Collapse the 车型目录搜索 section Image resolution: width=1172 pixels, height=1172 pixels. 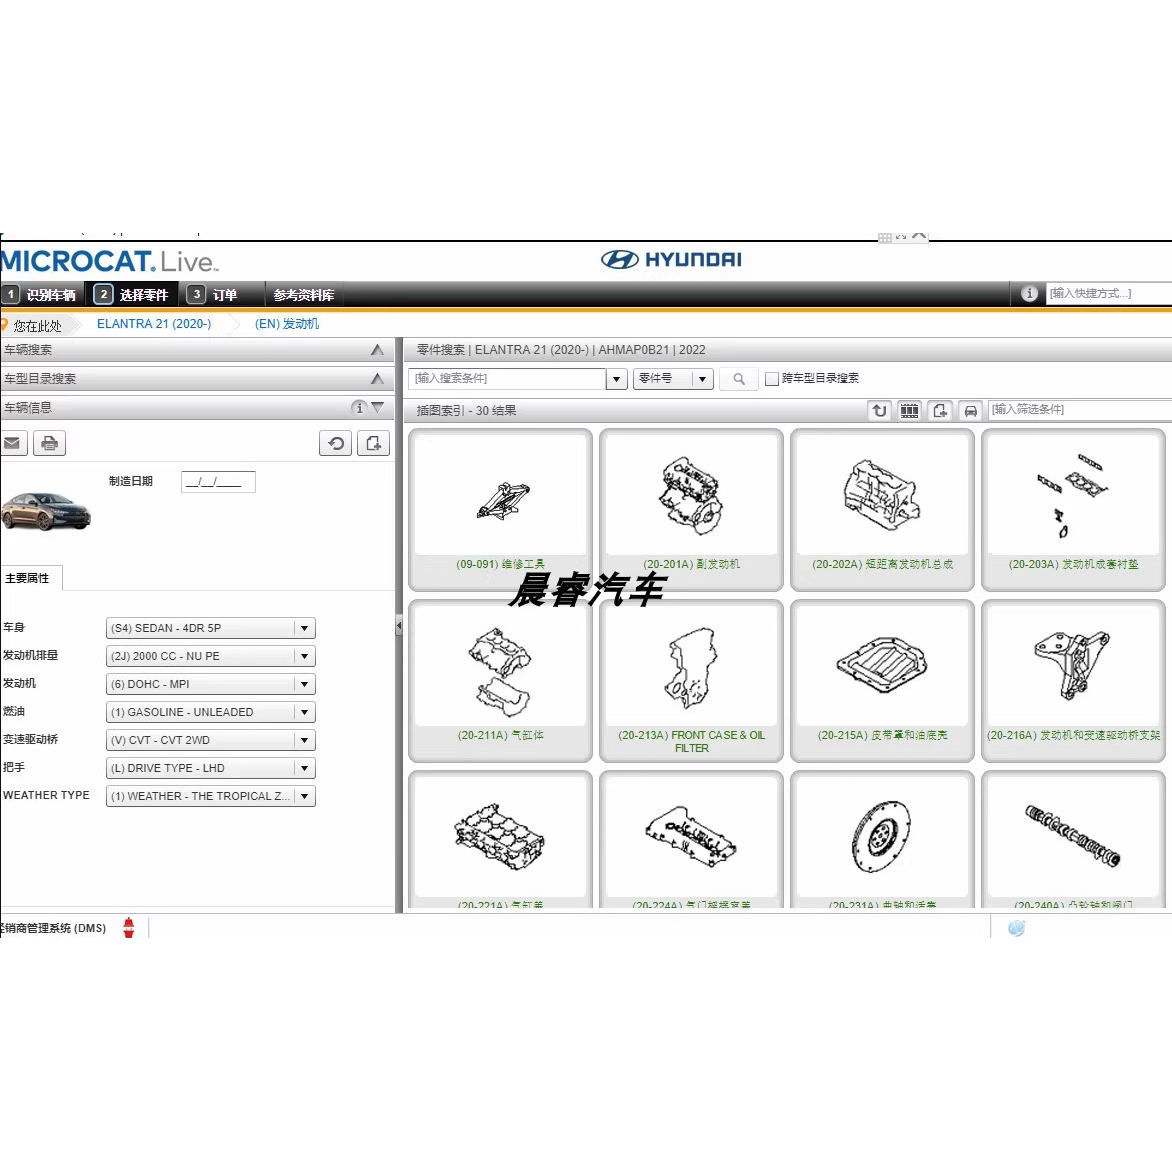point(377,378)
